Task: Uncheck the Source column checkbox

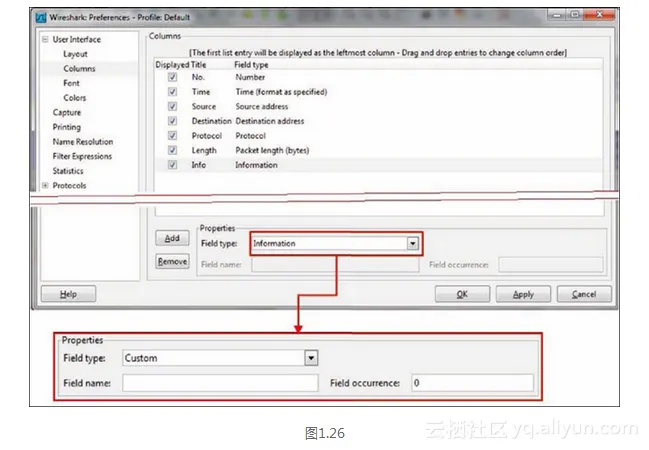Action: tap(172, 106)
